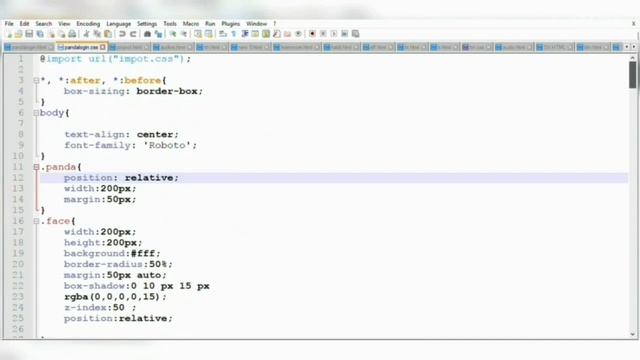Toggle show all characters icon

(x=234, y=34)
